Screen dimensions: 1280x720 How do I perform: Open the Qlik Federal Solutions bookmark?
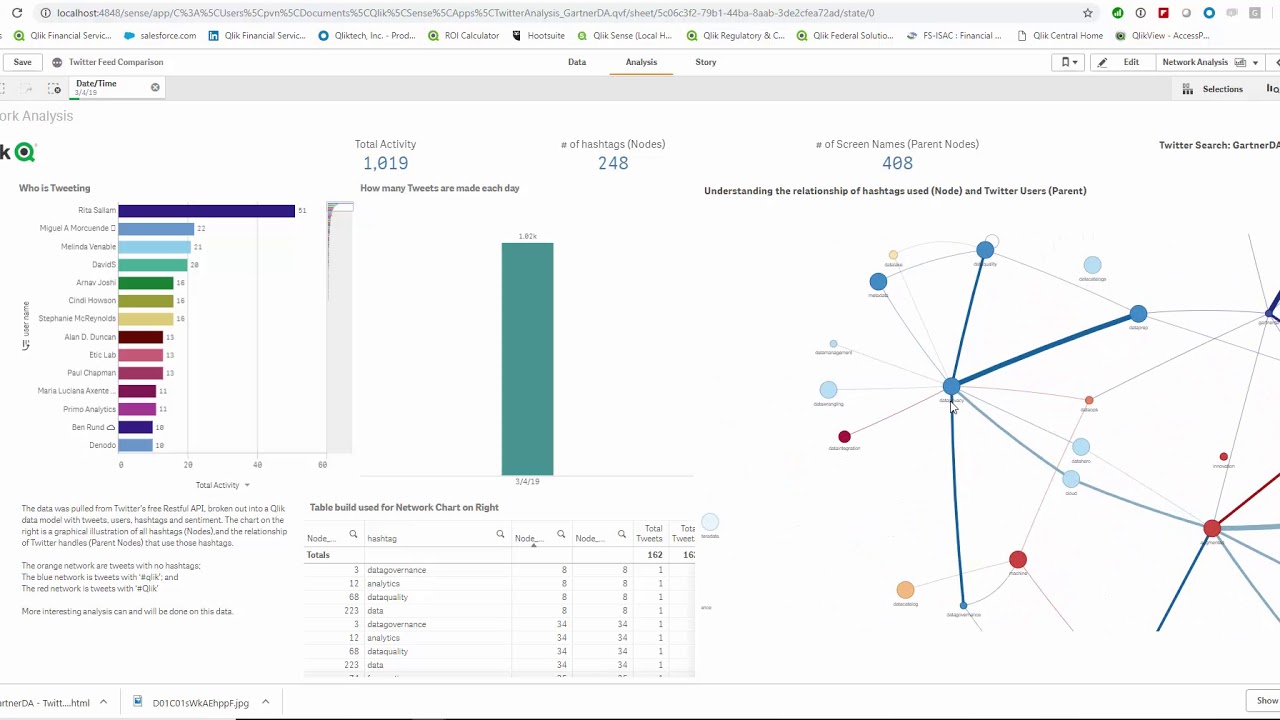845,35
